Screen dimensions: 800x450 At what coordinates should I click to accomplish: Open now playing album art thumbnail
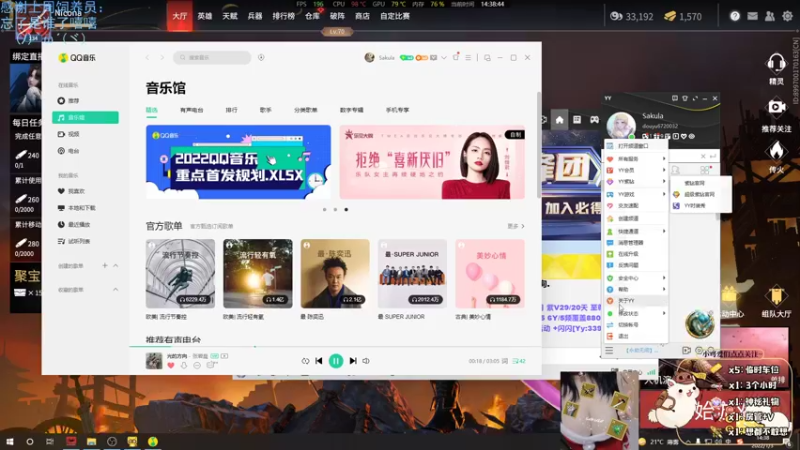[x=154, y=360]
